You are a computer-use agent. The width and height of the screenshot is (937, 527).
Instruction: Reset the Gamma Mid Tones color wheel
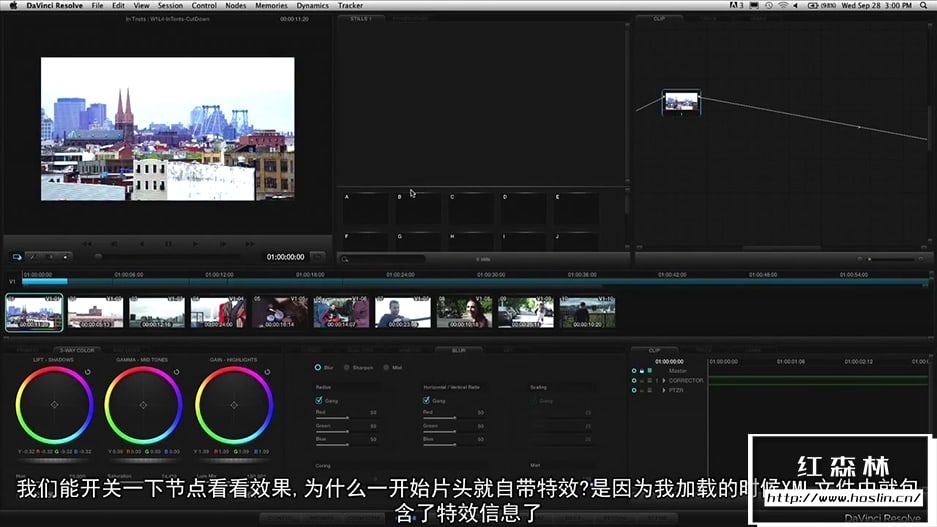click(x=176, y=372)
